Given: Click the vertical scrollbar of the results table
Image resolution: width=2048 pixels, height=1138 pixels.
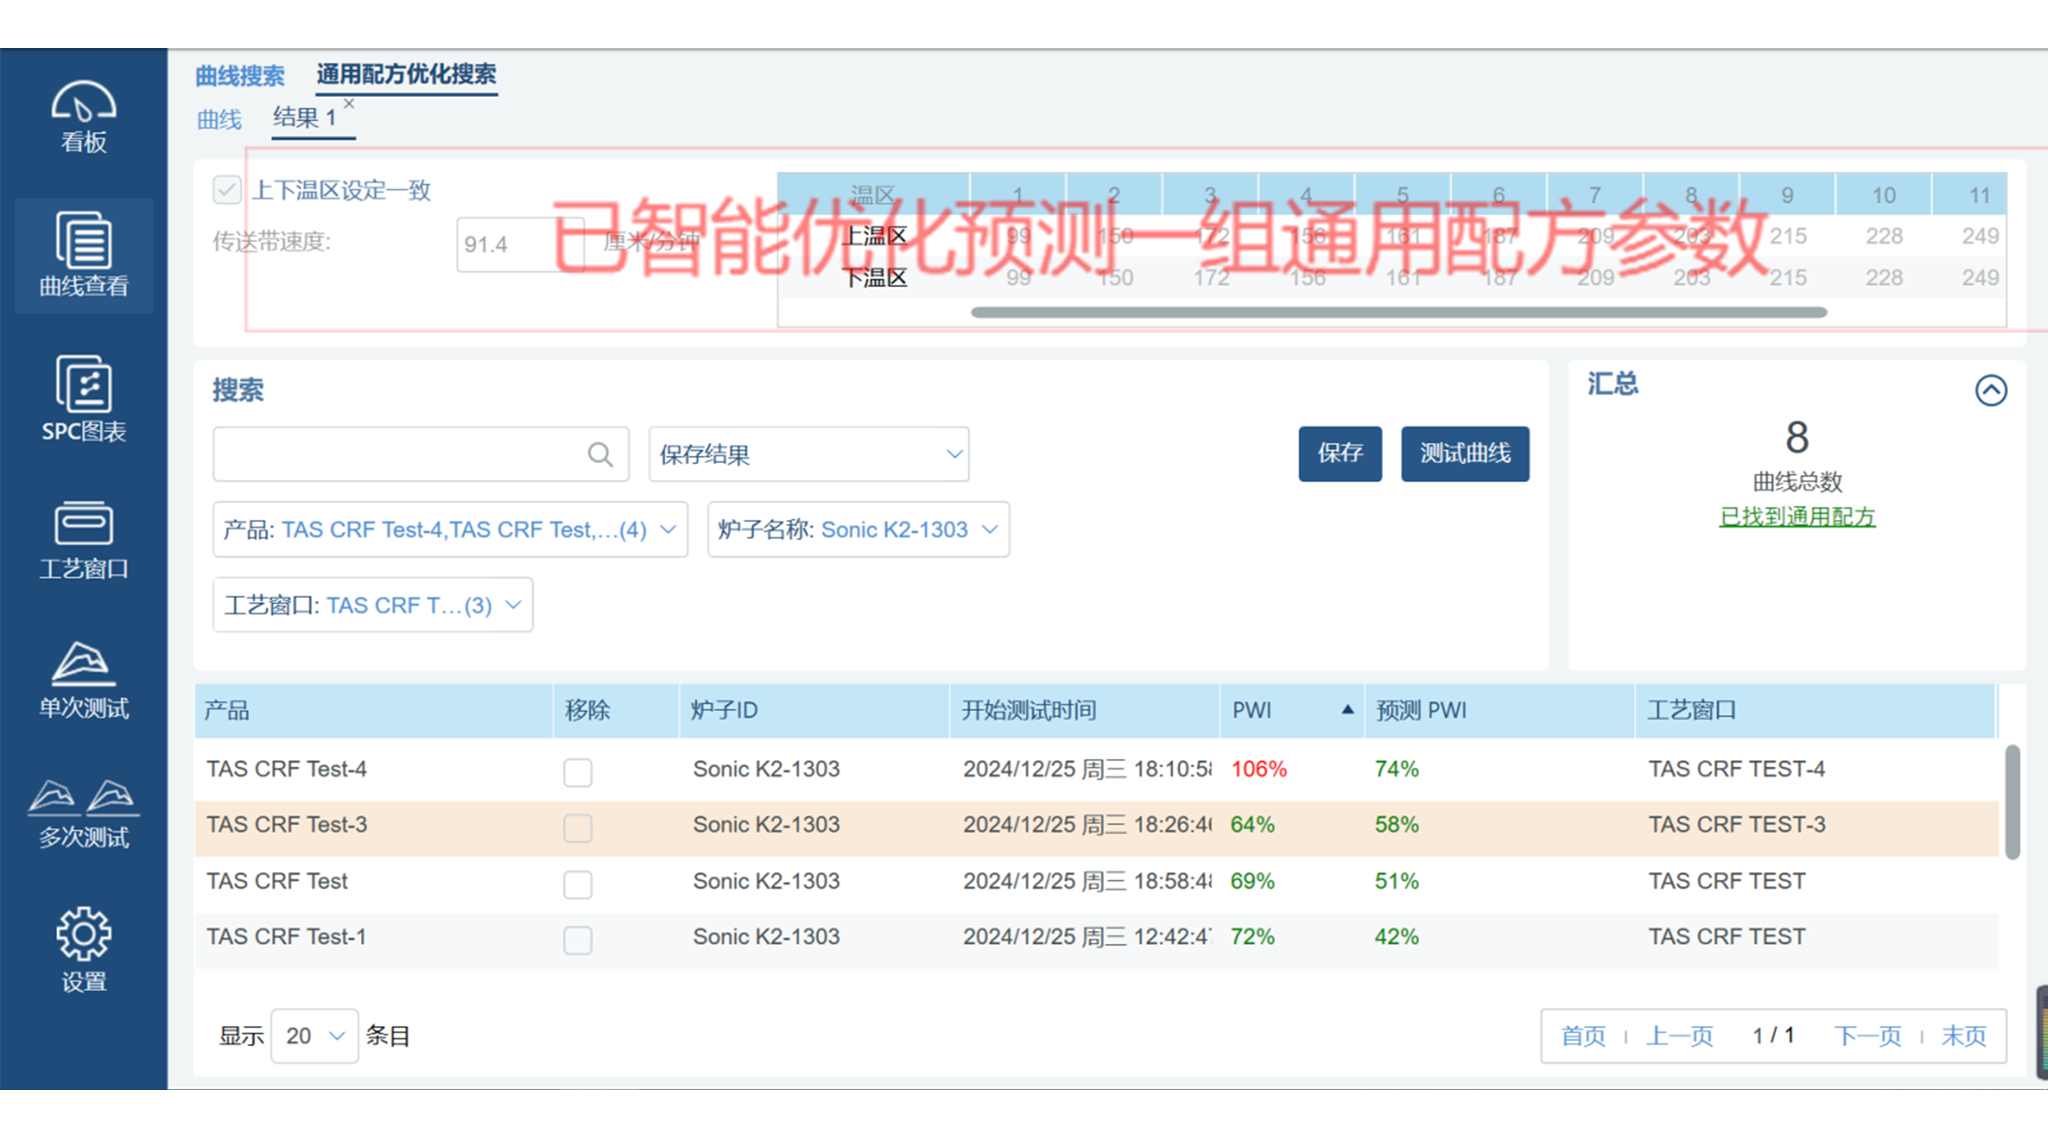Looking at the screenshot, I should coord(2012,801).
